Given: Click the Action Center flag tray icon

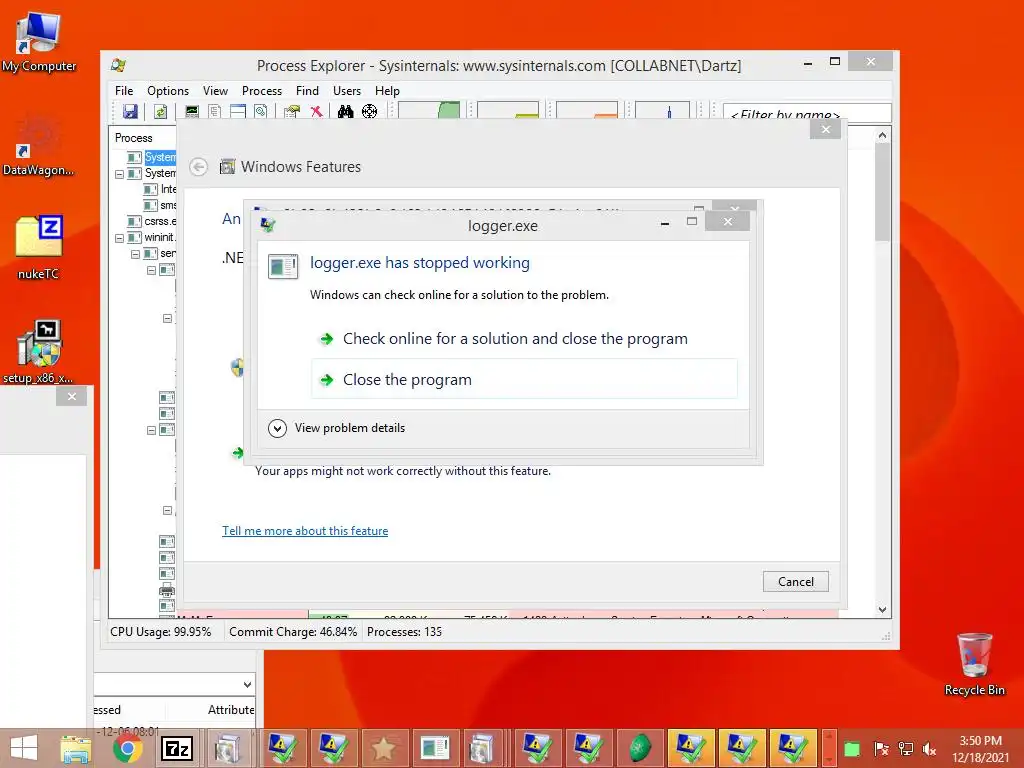Looking at the screenshot, I should tap(880, 748).
